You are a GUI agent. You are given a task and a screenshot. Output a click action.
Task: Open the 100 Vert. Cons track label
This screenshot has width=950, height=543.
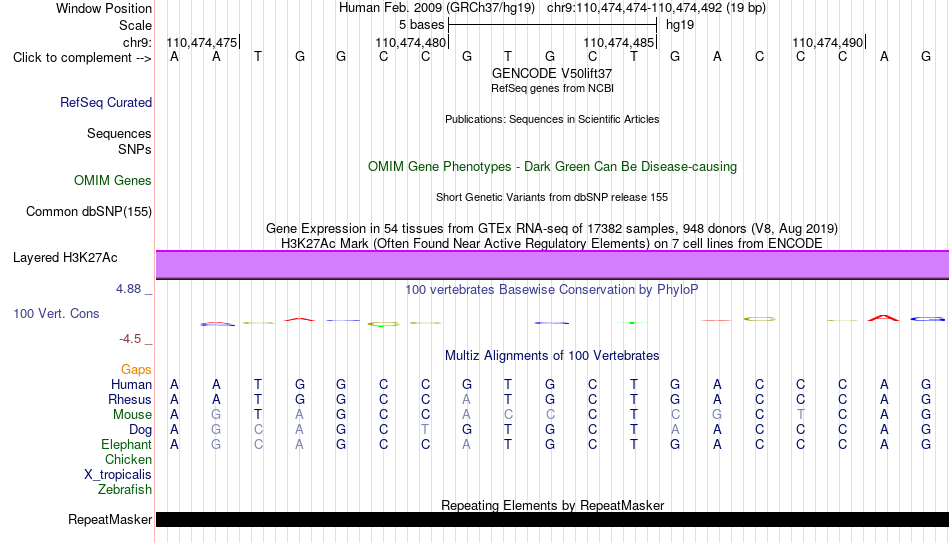[x=56, y=313]
